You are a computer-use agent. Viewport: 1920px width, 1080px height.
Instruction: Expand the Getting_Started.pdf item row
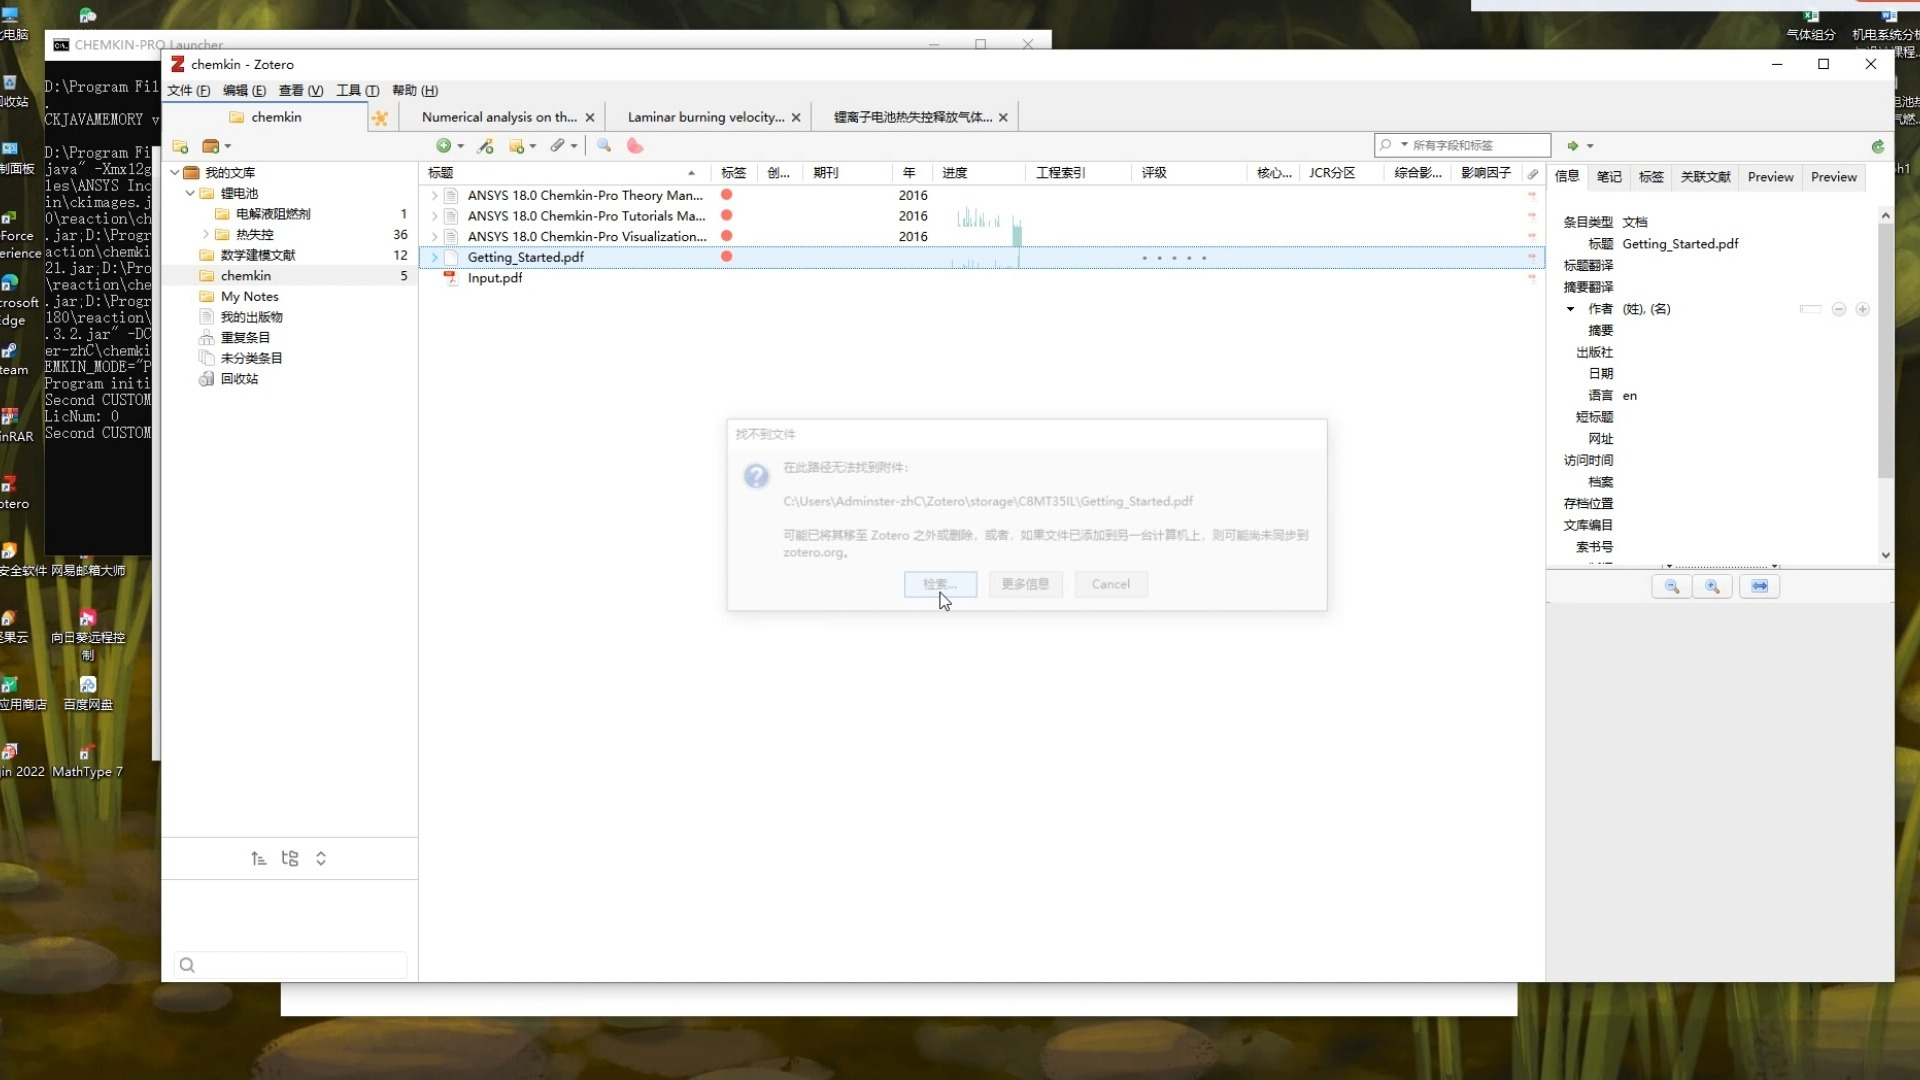click(x=434, y=257)
